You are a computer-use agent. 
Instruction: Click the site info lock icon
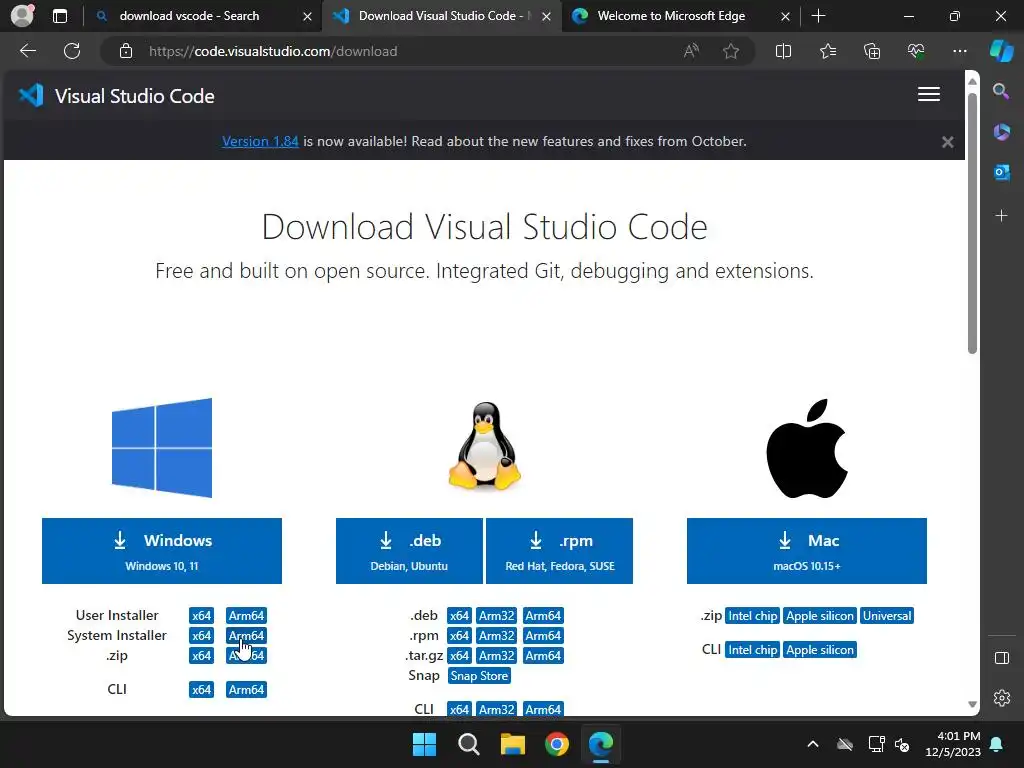coord(125,51)
